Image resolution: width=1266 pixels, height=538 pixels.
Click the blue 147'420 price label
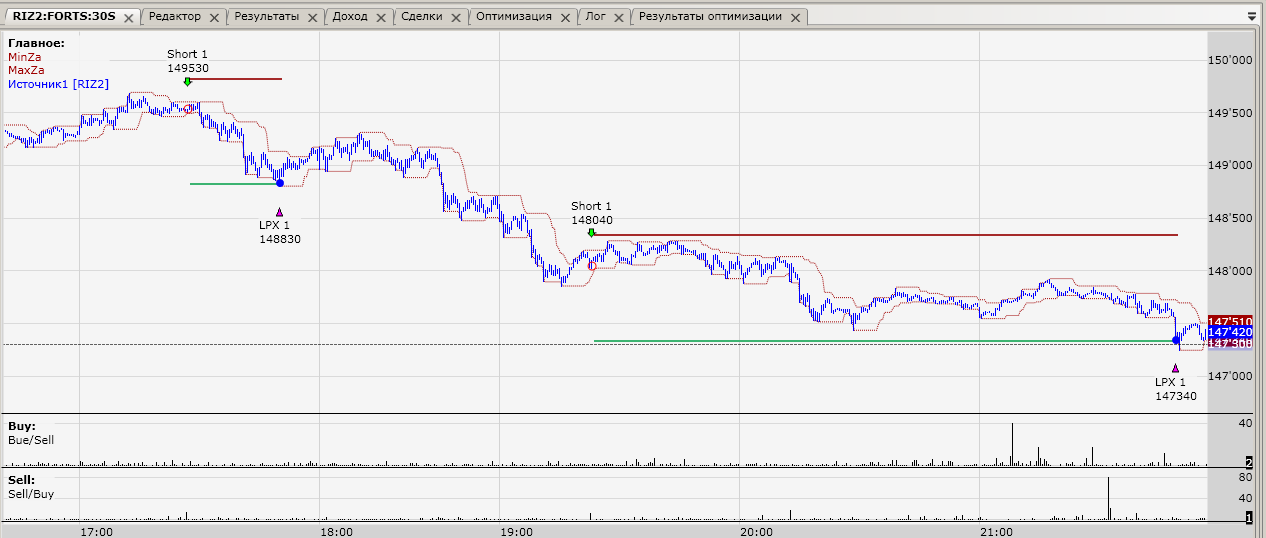(1229, 332)
